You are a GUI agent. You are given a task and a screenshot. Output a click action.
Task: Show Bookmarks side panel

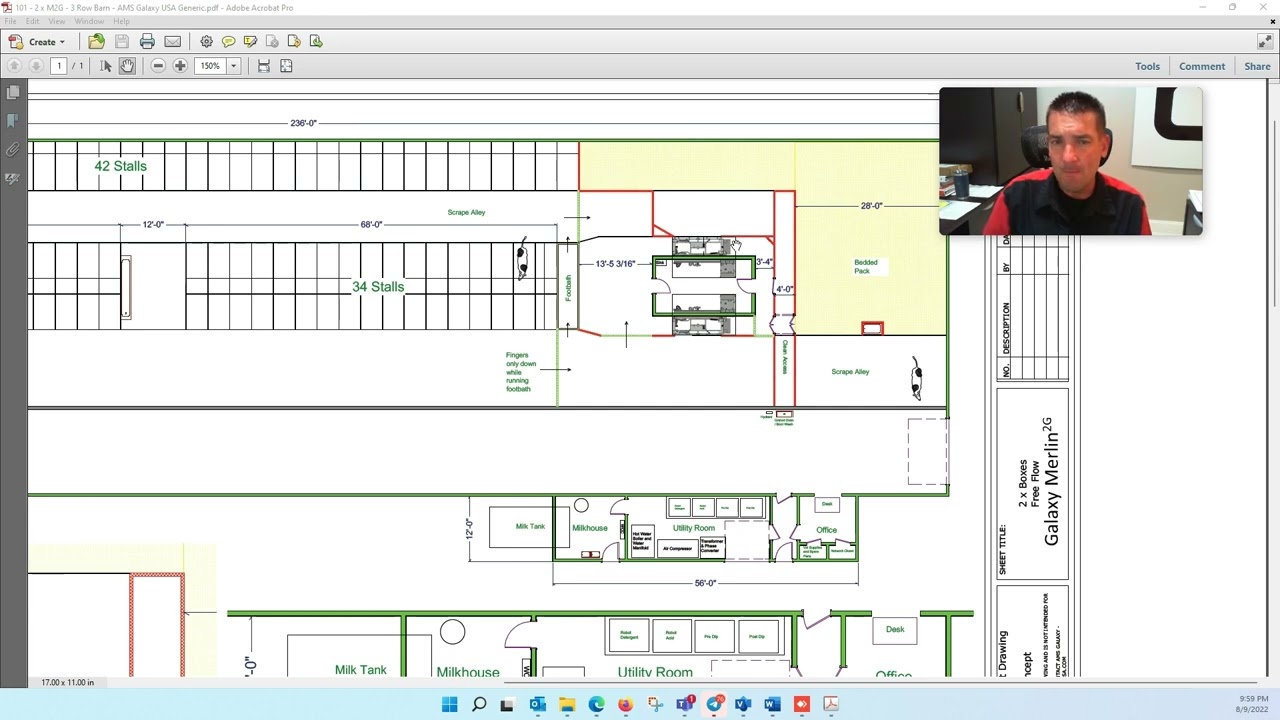pos(13,121)
